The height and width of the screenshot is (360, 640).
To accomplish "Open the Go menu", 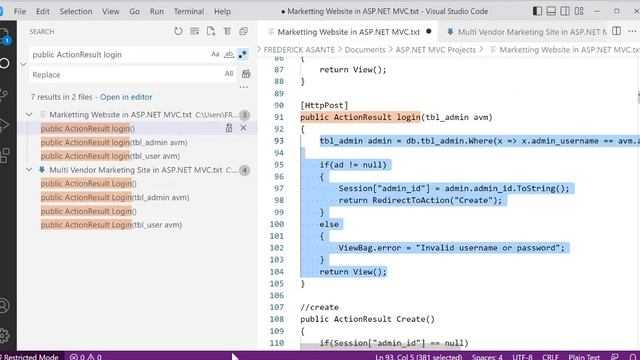I will coord(134,11).
